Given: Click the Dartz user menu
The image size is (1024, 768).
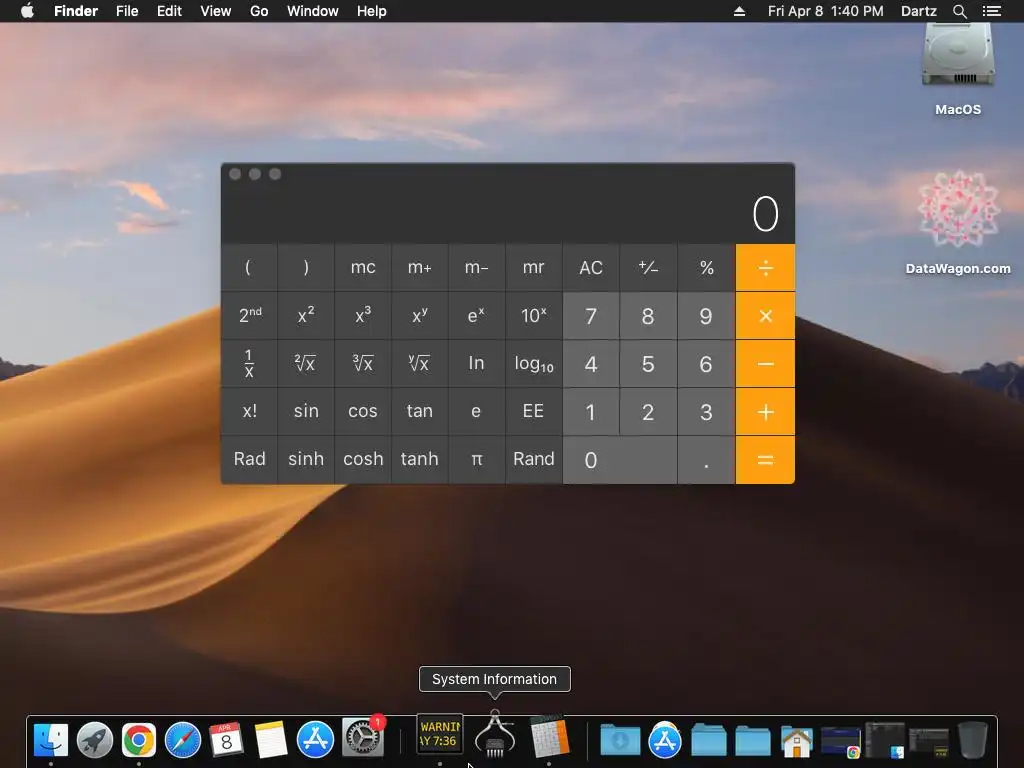Looking at the screenshot, I should (x=919, y=11).
